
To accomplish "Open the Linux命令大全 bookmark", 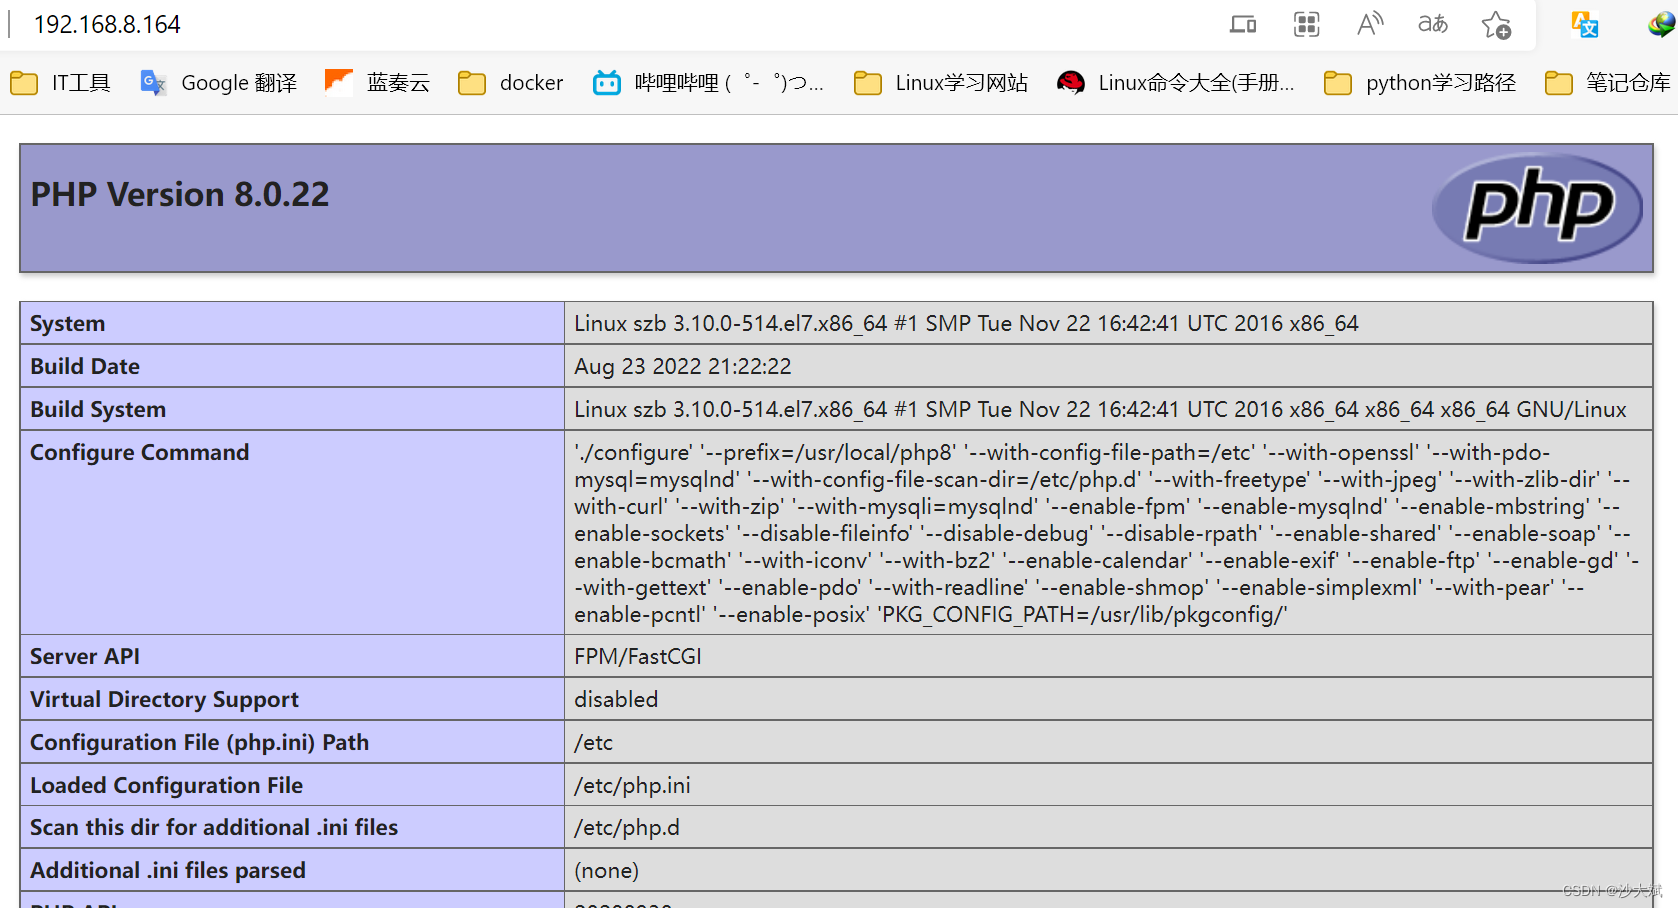I will pyautogui.click(x=1176, y=83).
